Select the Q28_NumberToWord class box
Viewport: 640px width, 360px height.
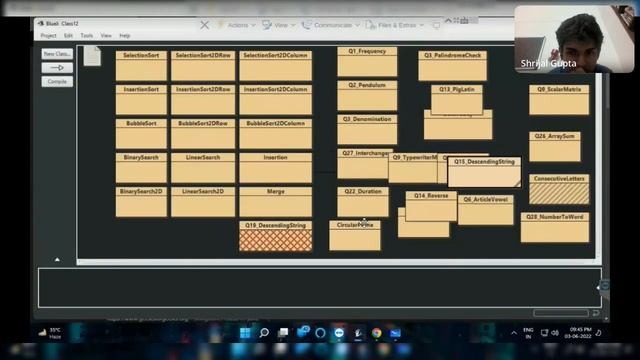(x=555, y=227)
